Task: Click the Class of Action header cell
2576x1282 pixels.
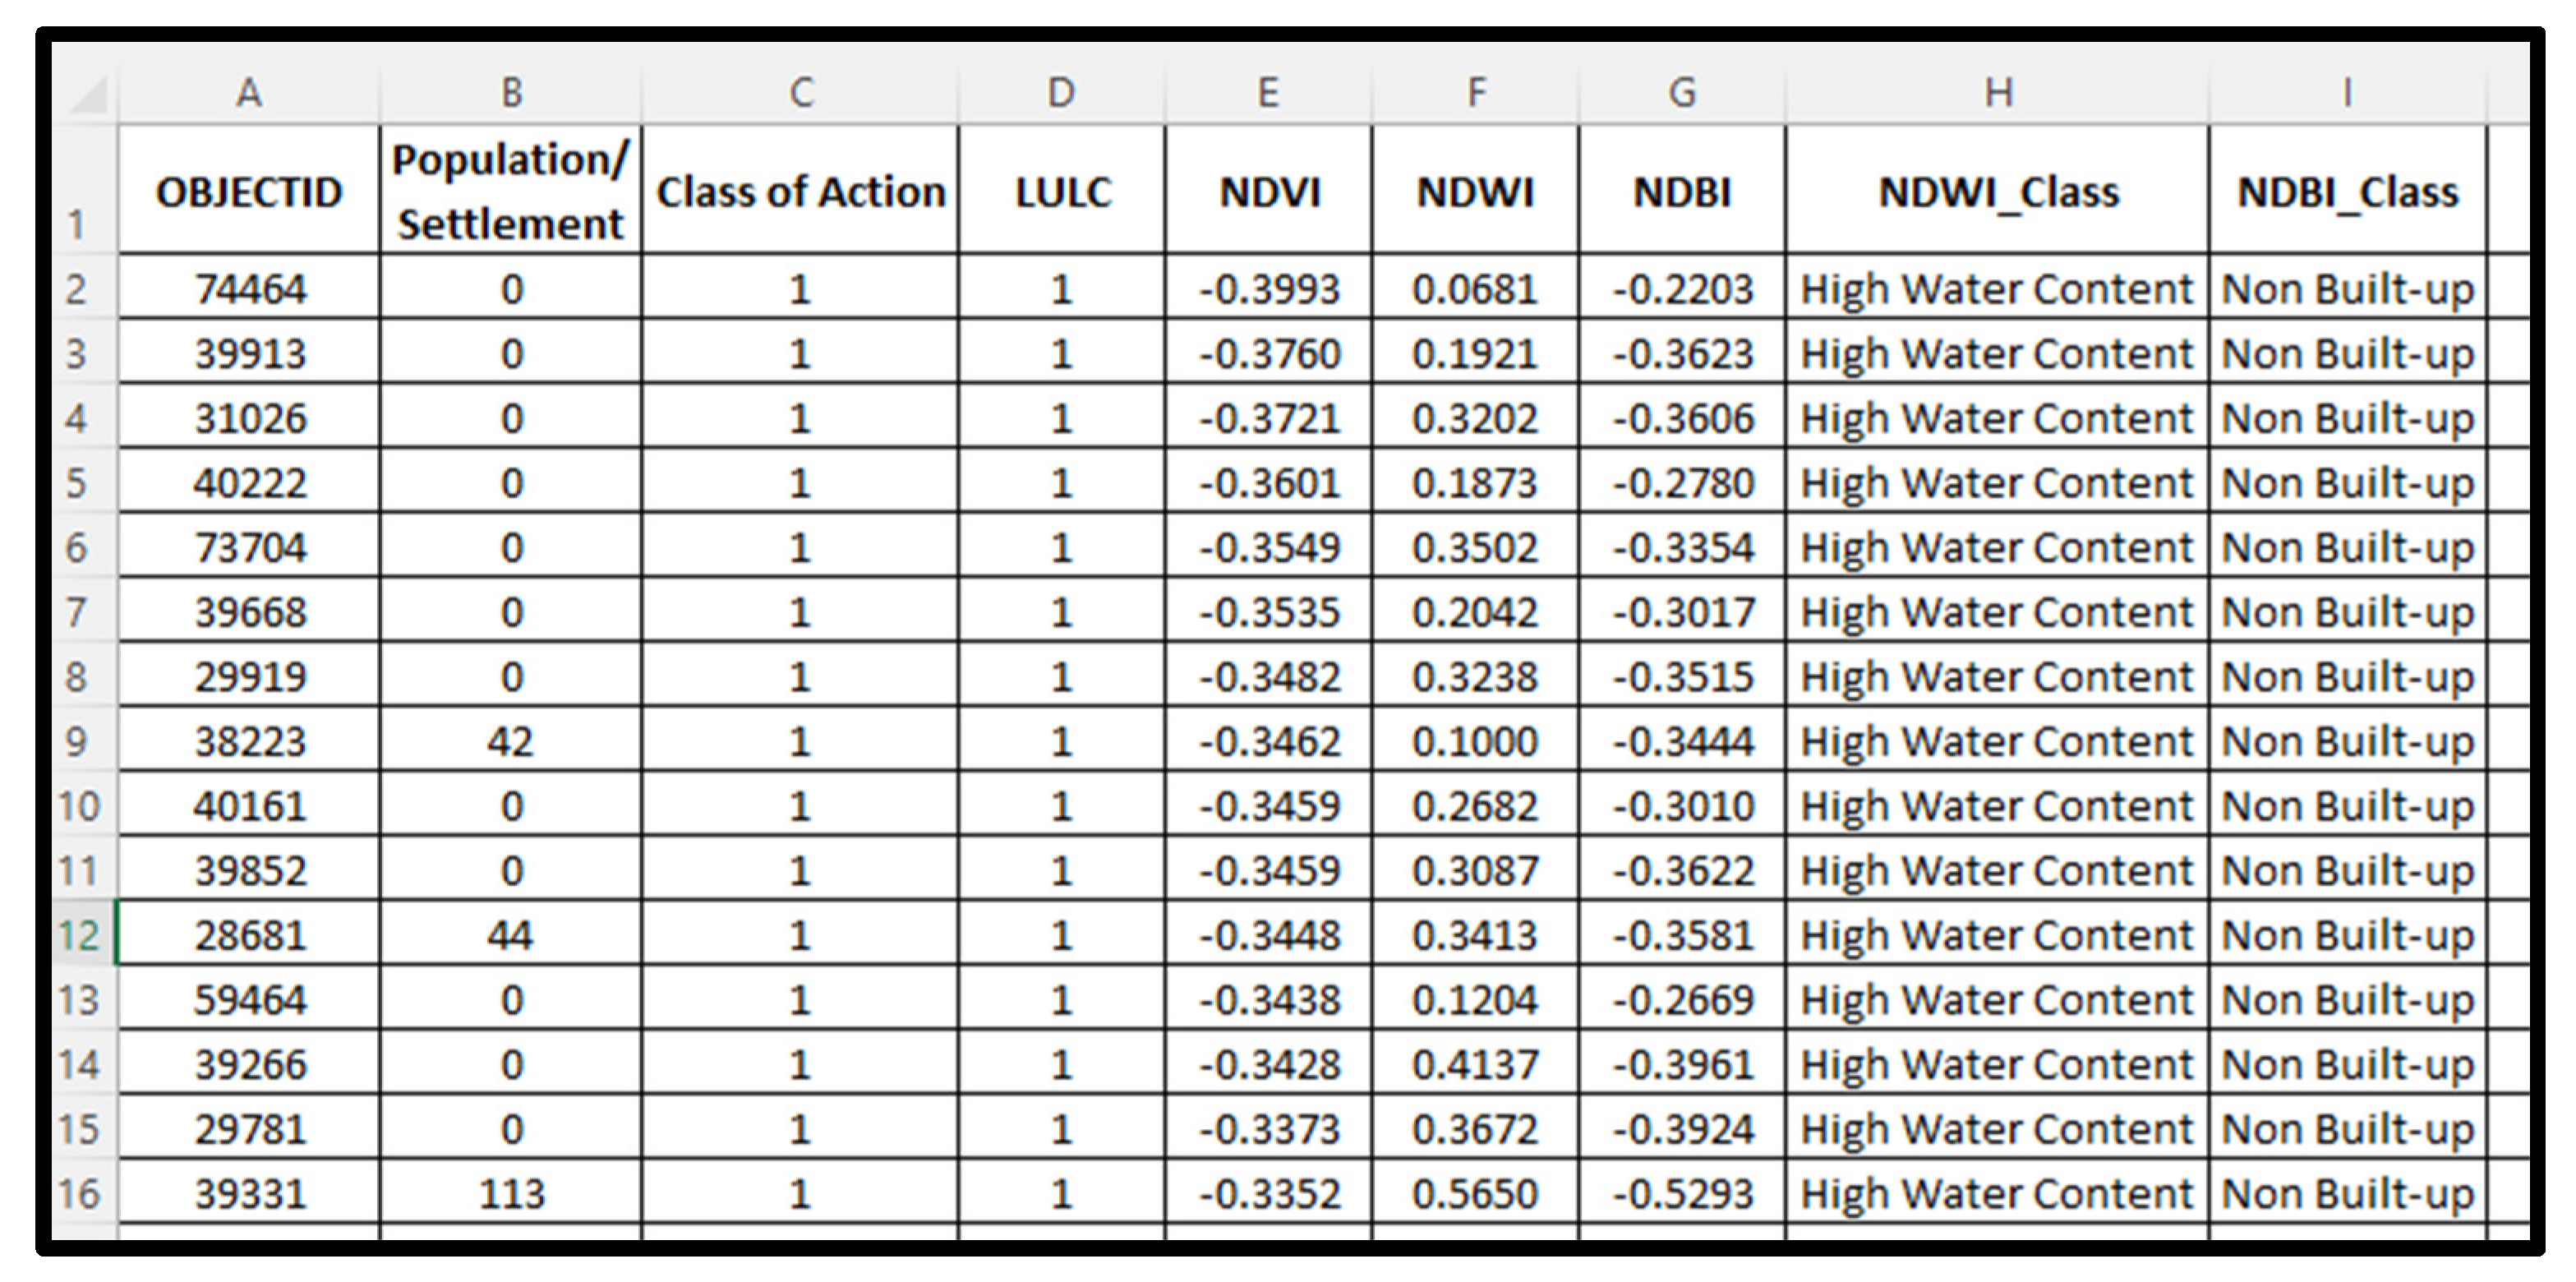Action: point(800,191)
